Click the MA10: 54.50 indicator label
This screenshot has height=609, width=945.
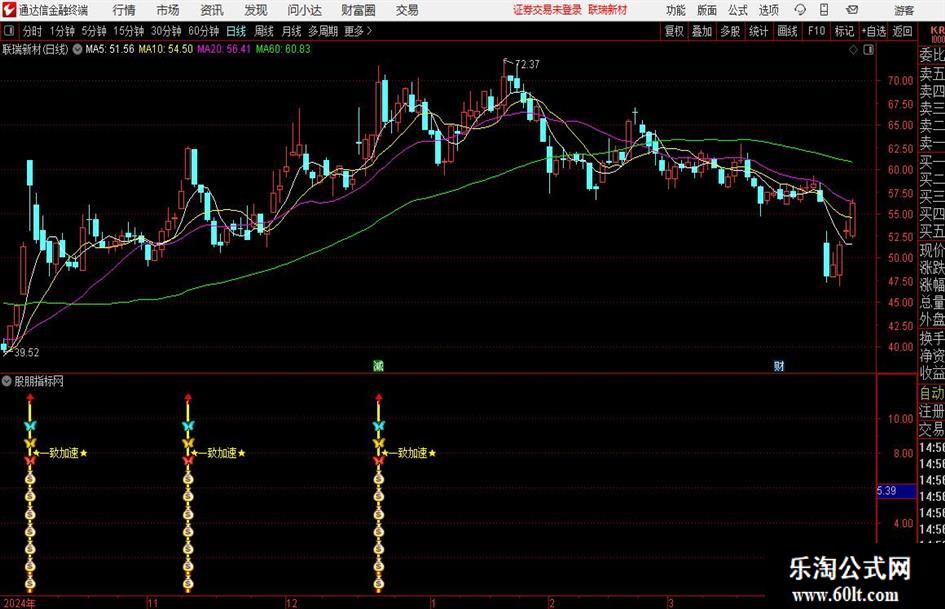166,49
